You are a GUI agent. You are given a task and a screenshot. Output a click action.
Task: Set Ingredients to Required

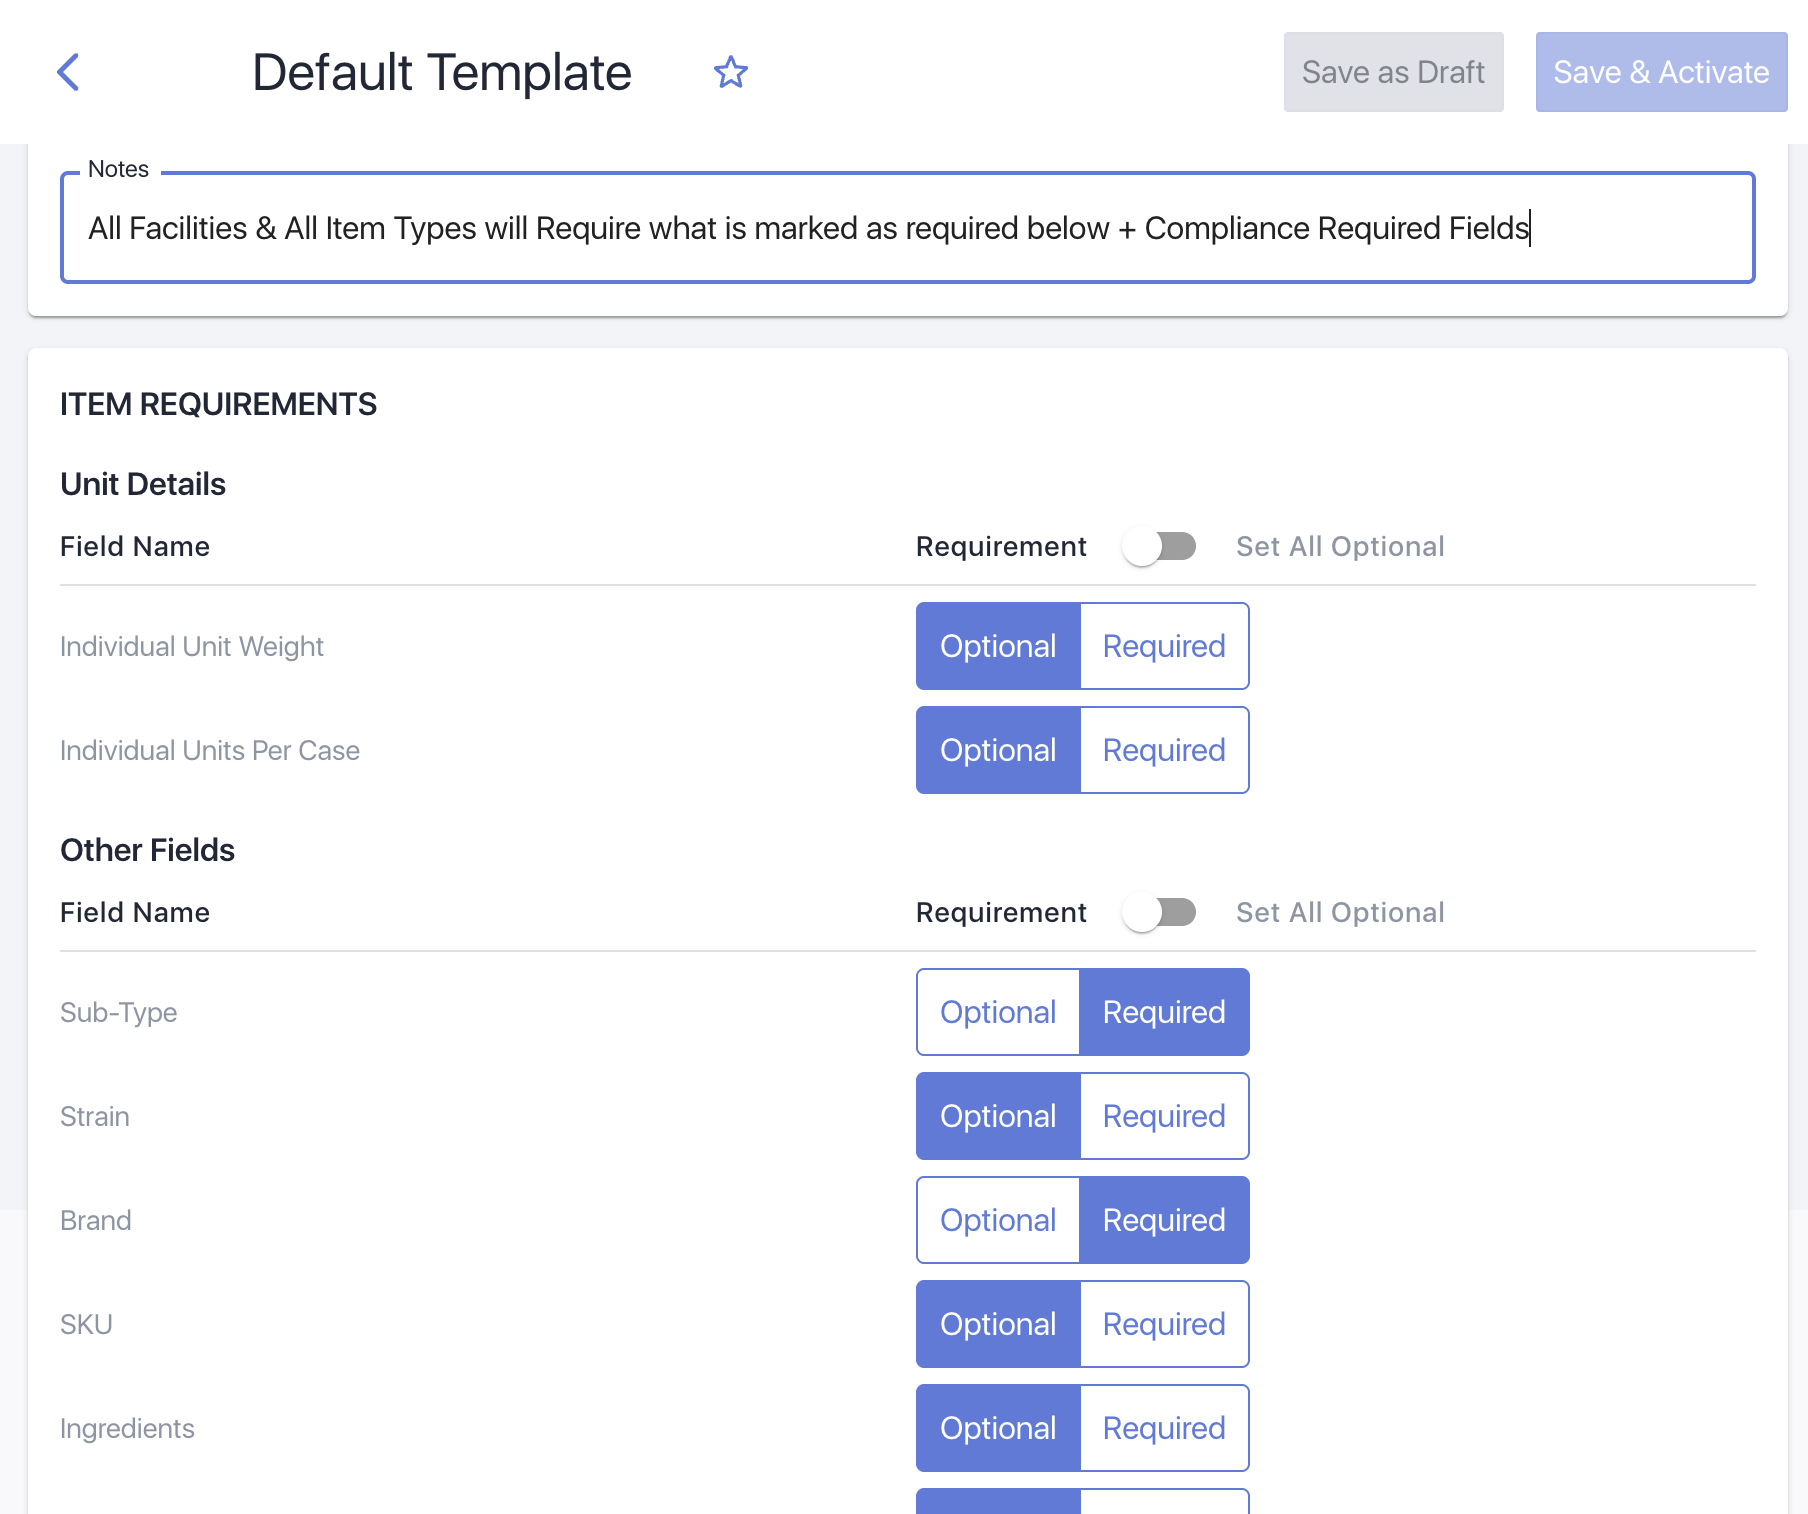[1164, 1428]
